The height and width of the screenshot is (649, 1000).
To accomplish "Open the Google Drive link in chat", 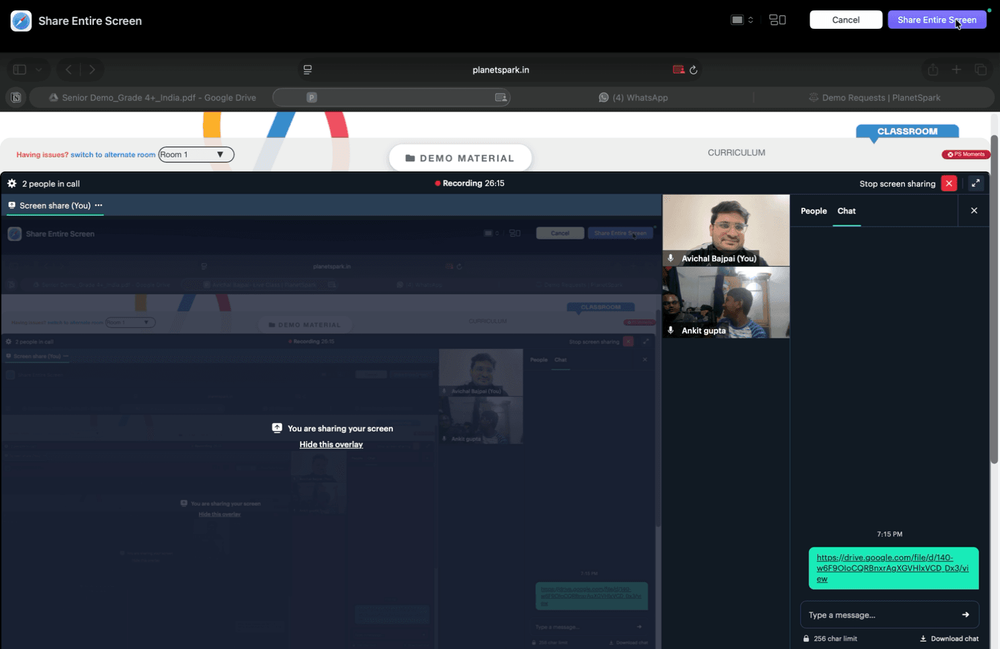I will [x=892, y=568].
